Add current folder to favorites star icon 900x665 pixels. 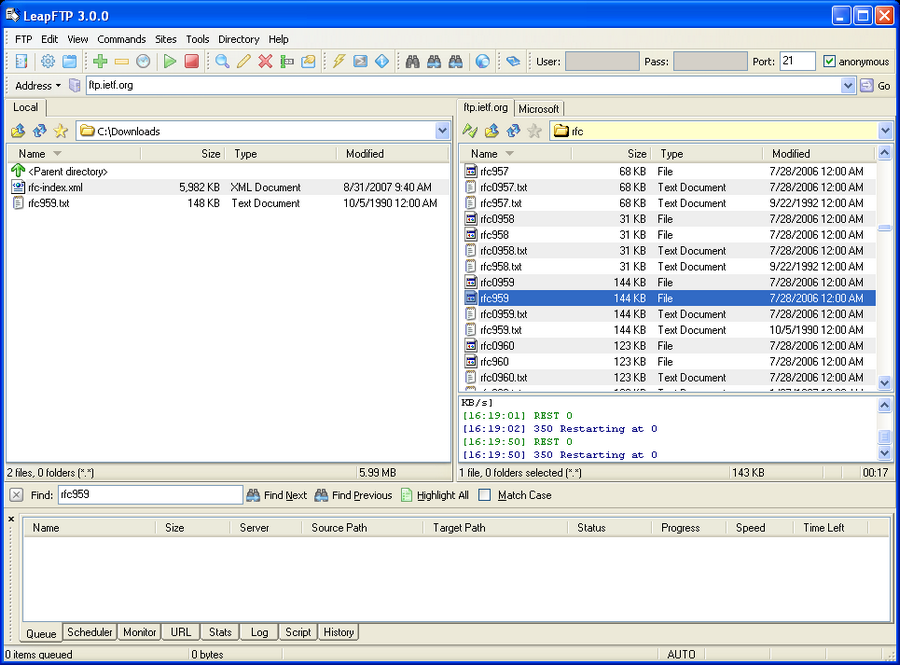pos(60,131)
